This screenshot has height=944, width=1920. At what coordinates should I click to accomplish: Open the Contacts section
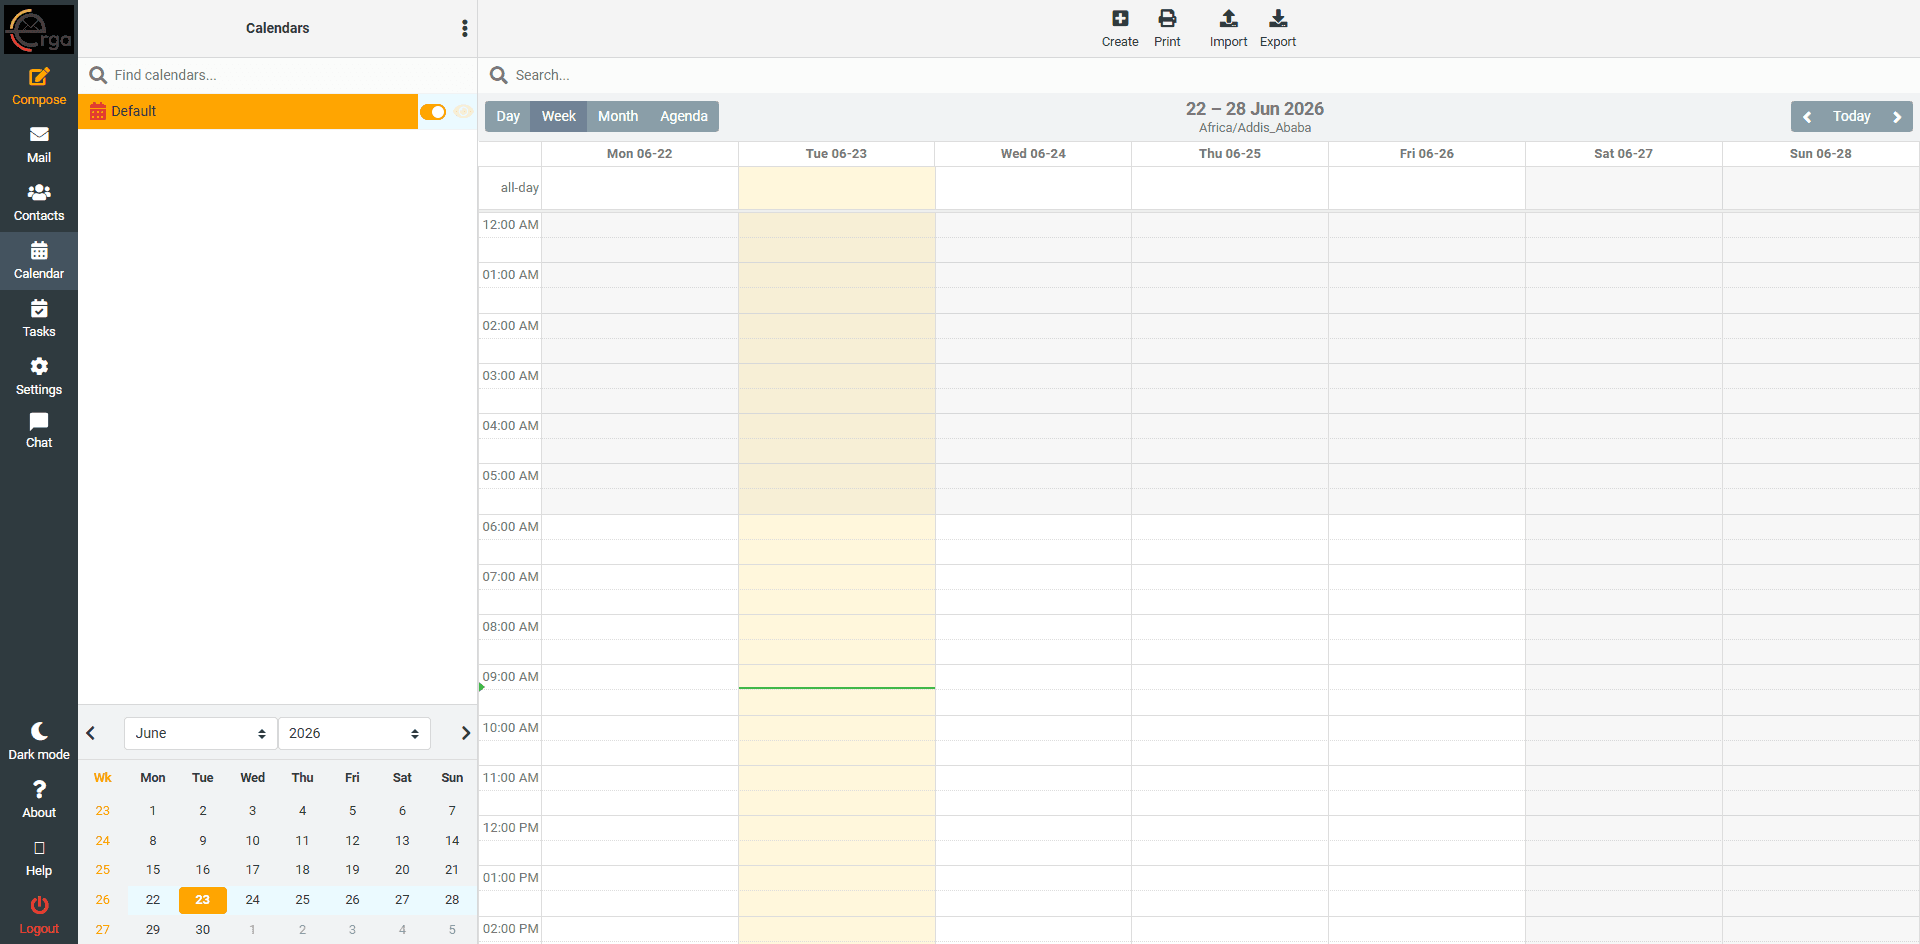point(39,203)
